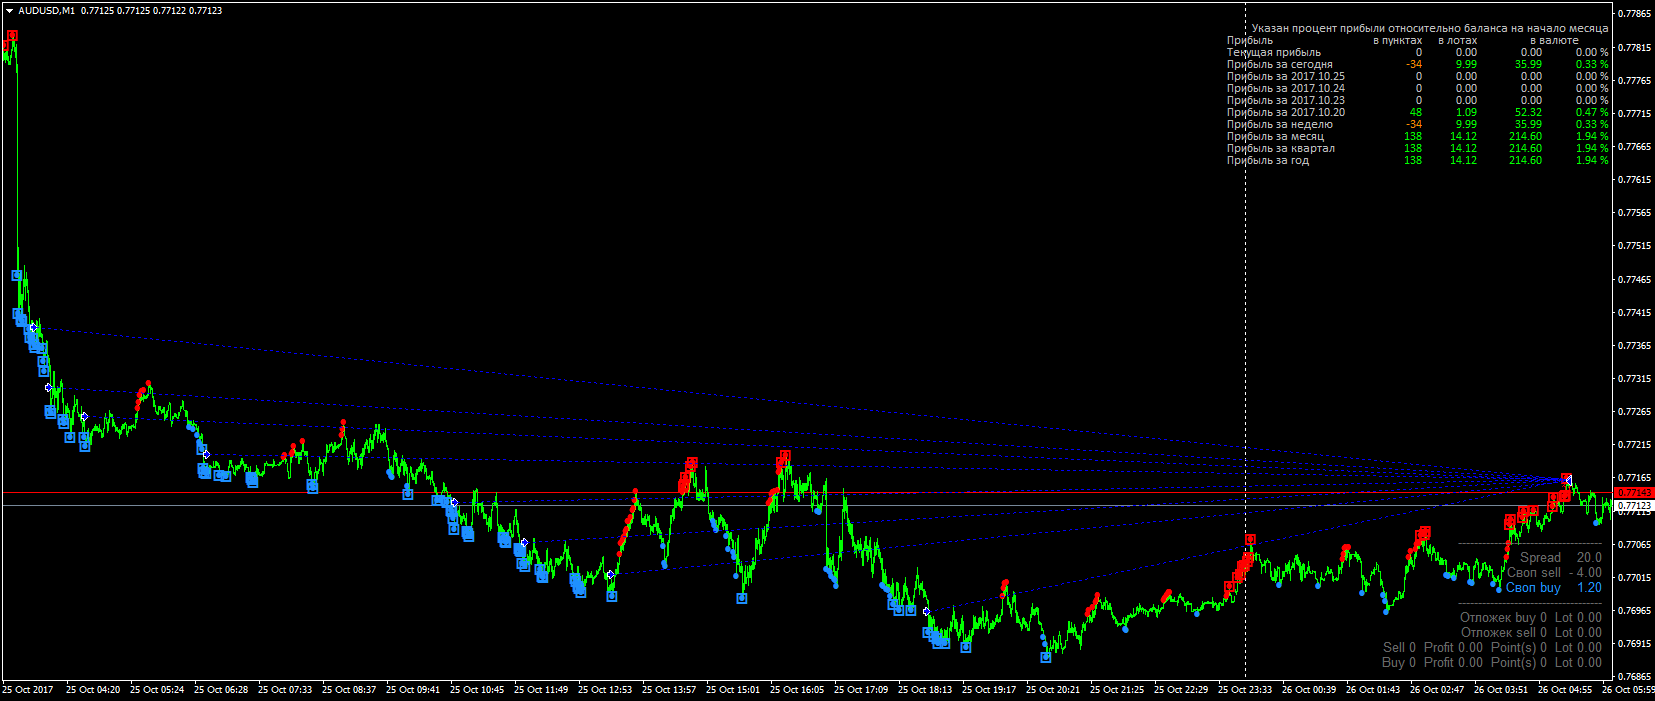Click the AUDUSD,M1 chart title text
1655x701 pixels.
click(46, 11)
